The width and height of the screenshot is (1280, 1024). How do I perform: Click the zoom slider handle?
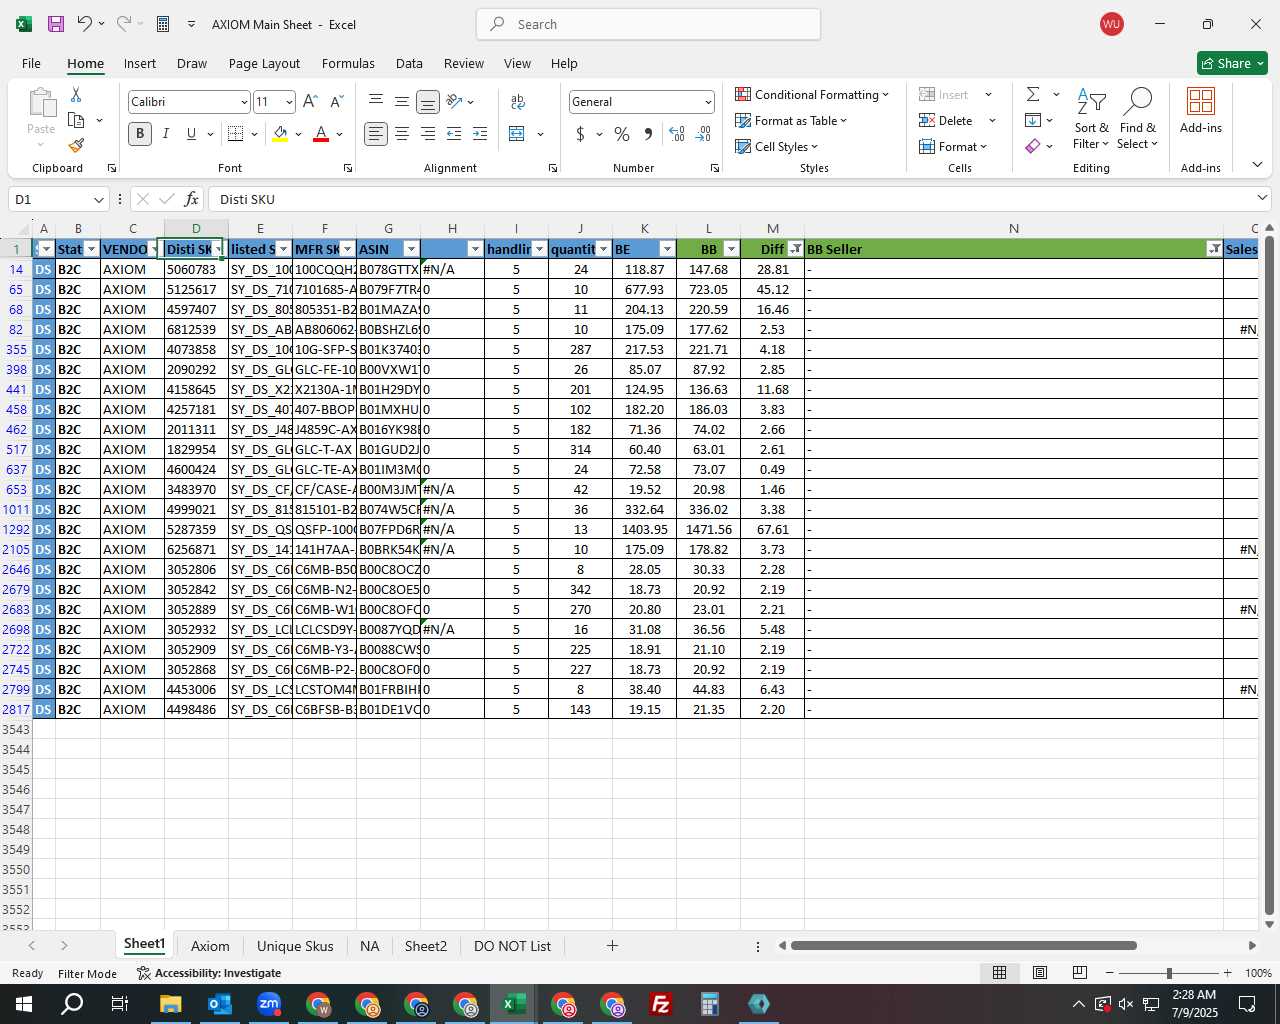click(x=1168, y=973)
